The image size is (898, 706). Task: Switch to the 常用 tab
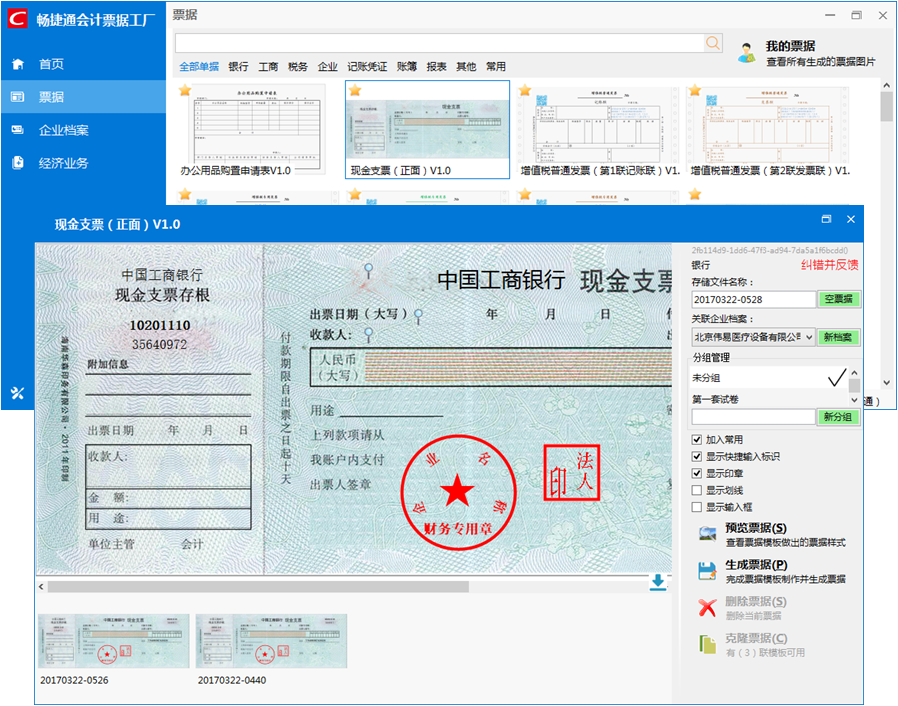pyautogui.click(x=496, y=66)
